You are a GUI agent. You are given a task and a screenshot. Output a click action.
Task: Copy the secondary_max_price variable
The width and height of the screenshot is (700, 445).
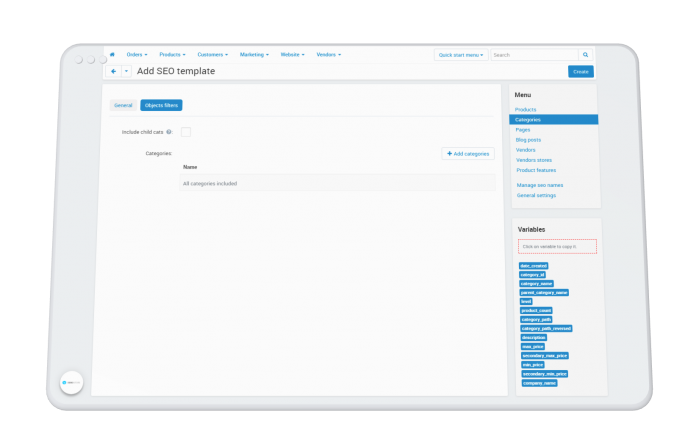pos(545,356)
